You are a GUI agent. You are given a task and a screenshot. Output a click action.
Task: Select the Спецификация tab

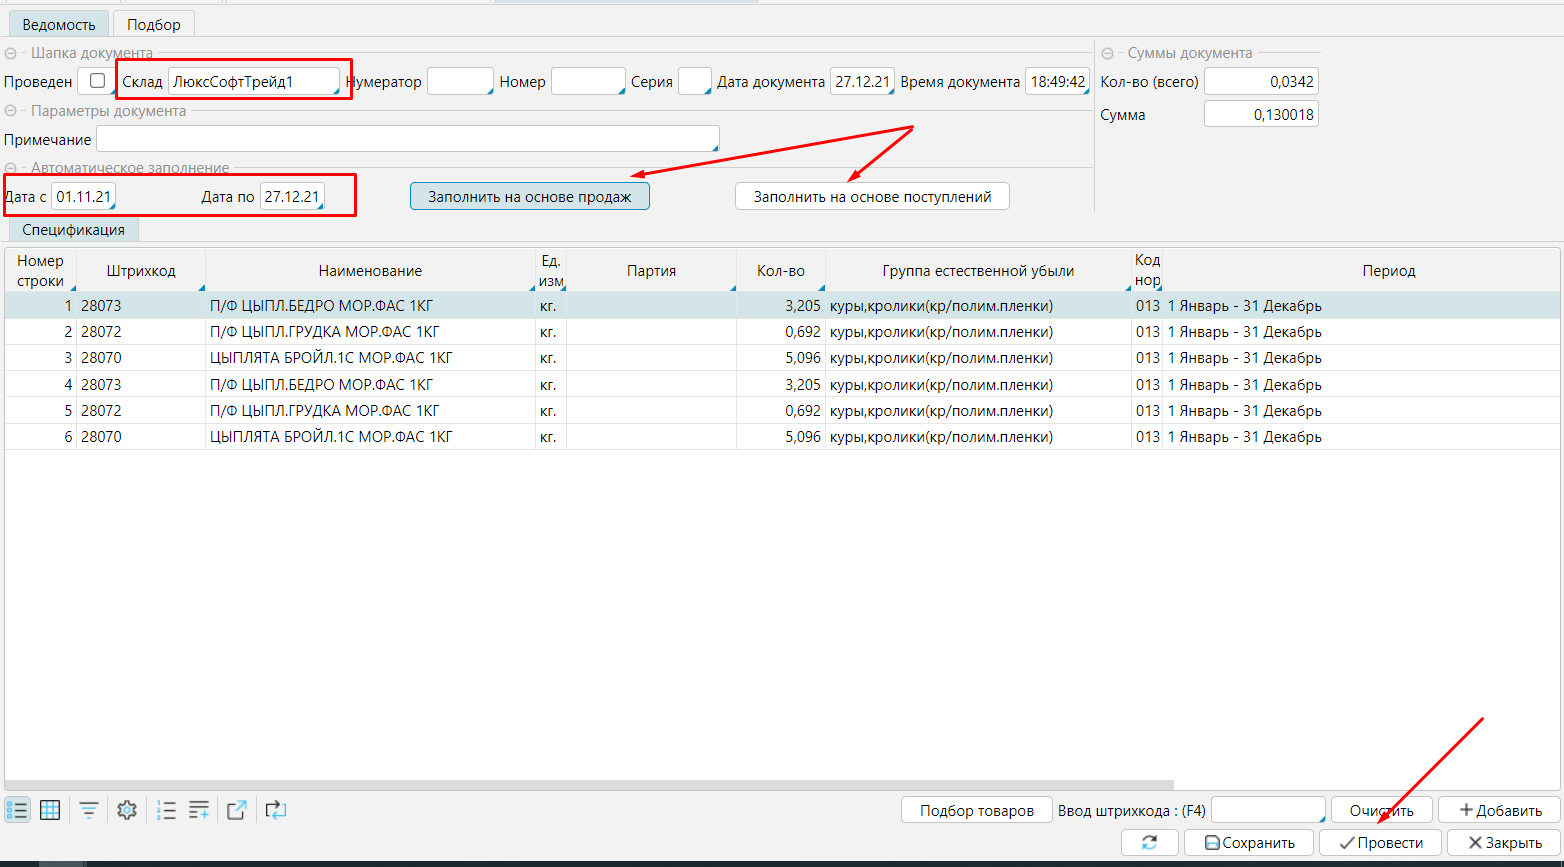coord(73,230)
